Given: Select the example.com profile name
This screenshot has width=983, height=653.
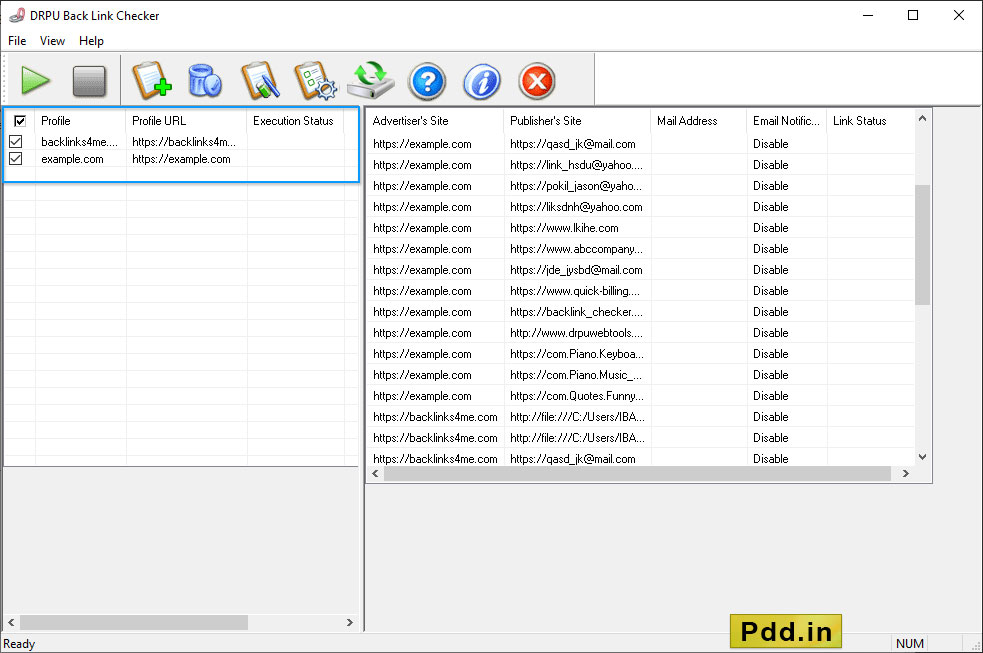Looking at the screenshot, I should coord(72,159).
